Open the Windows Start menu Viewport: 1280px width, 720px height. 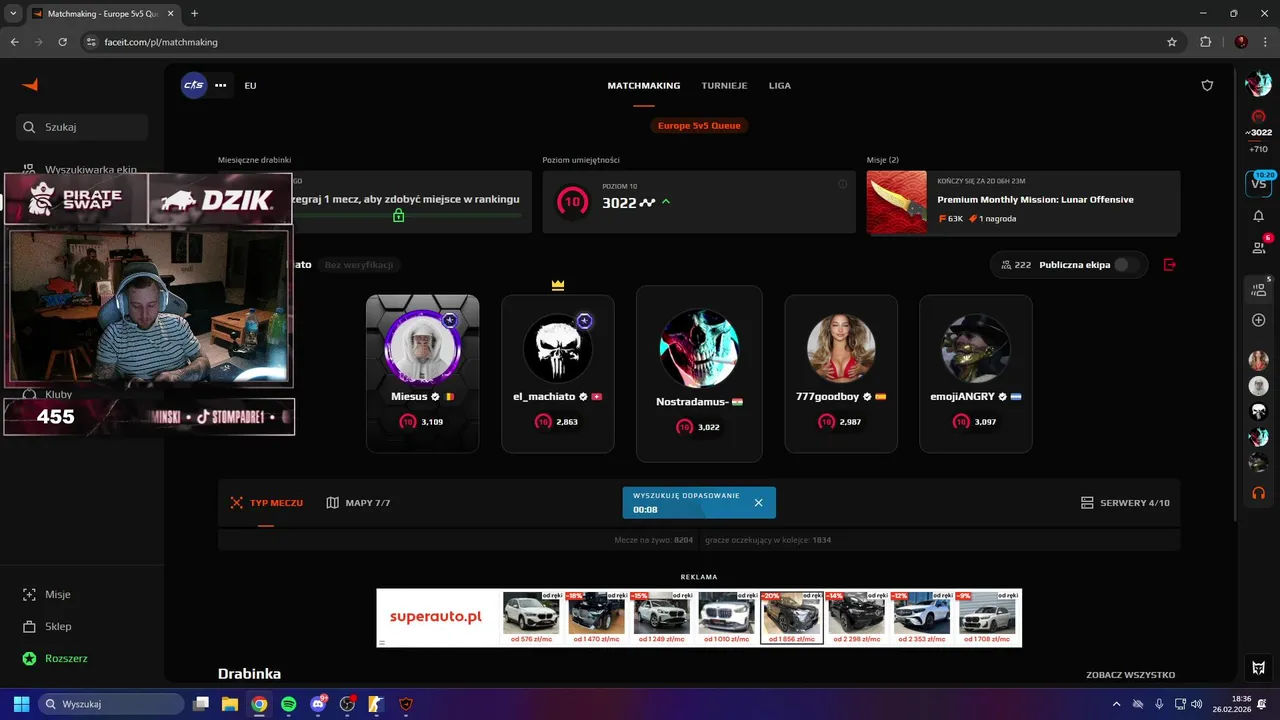[21, 704]
